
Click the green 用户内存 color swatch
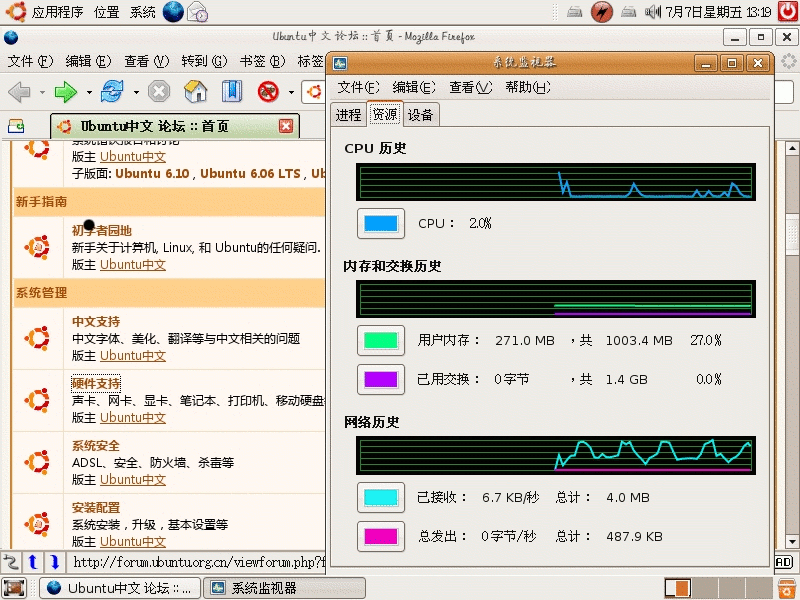point(381,340)
